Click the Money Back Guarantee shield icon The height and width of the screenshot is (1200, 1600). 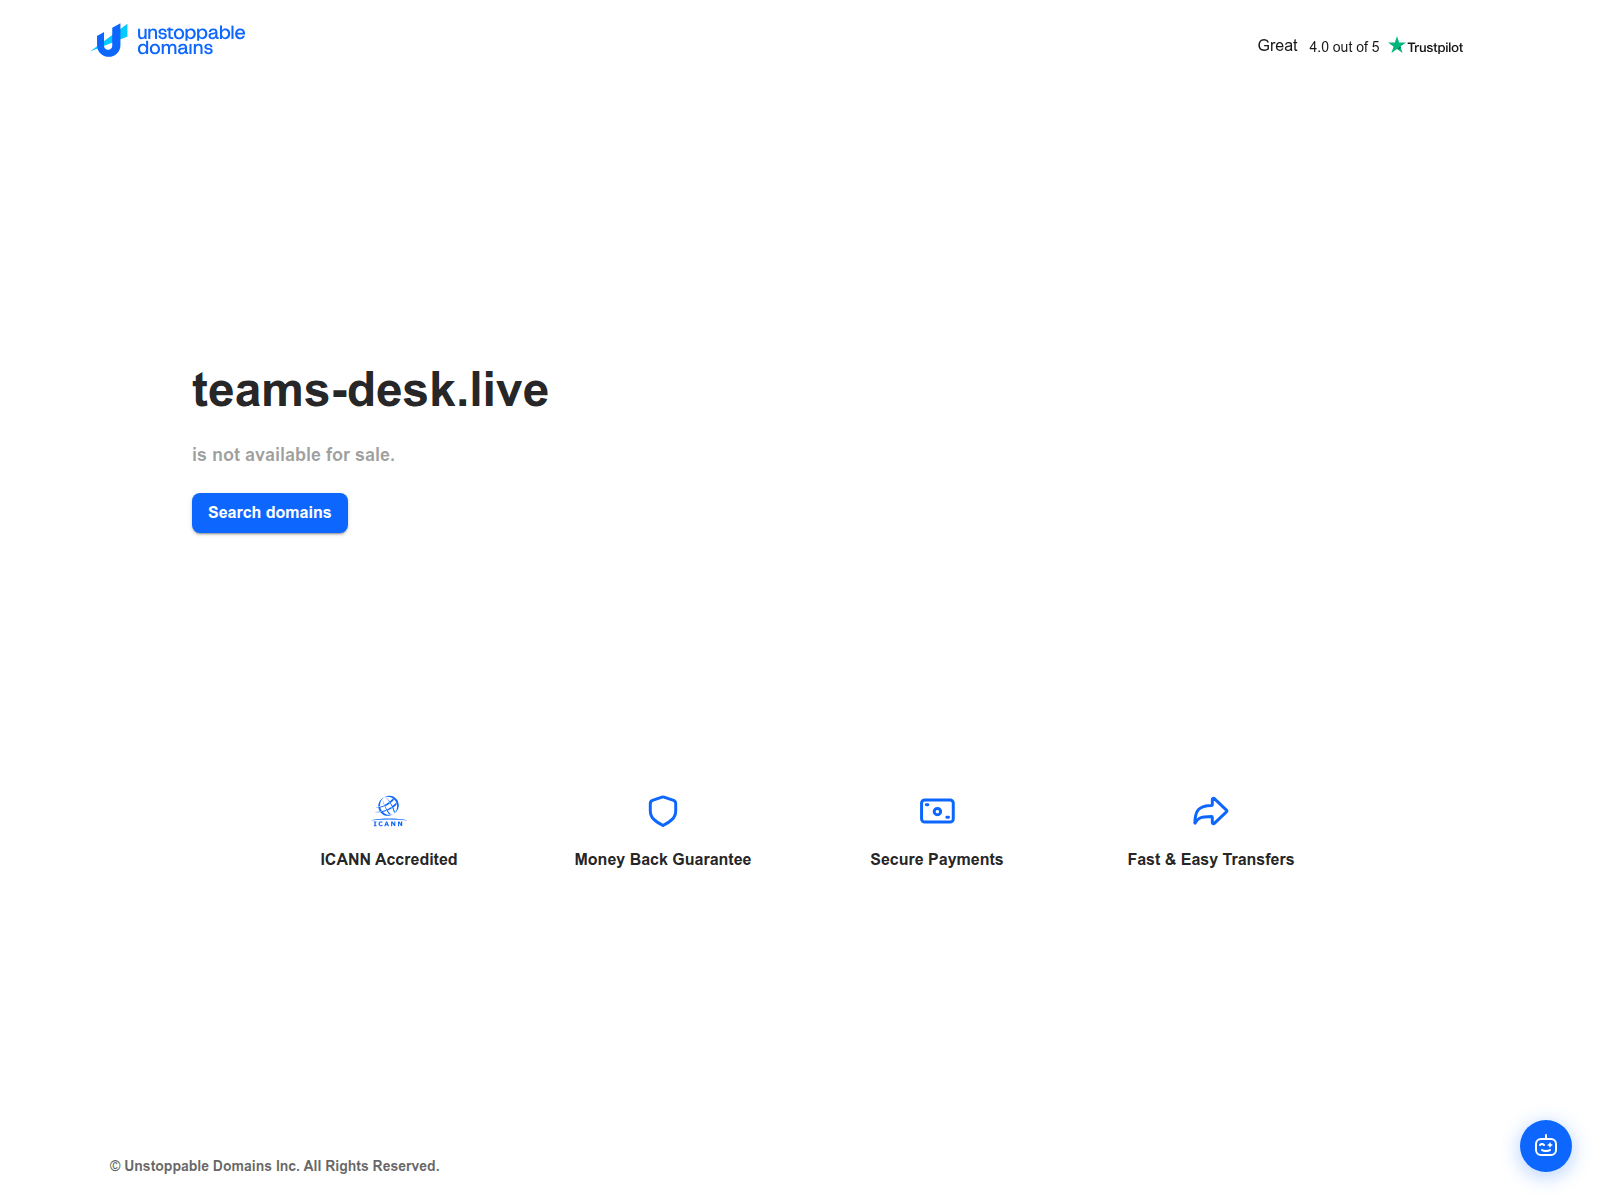coord(663,811)
